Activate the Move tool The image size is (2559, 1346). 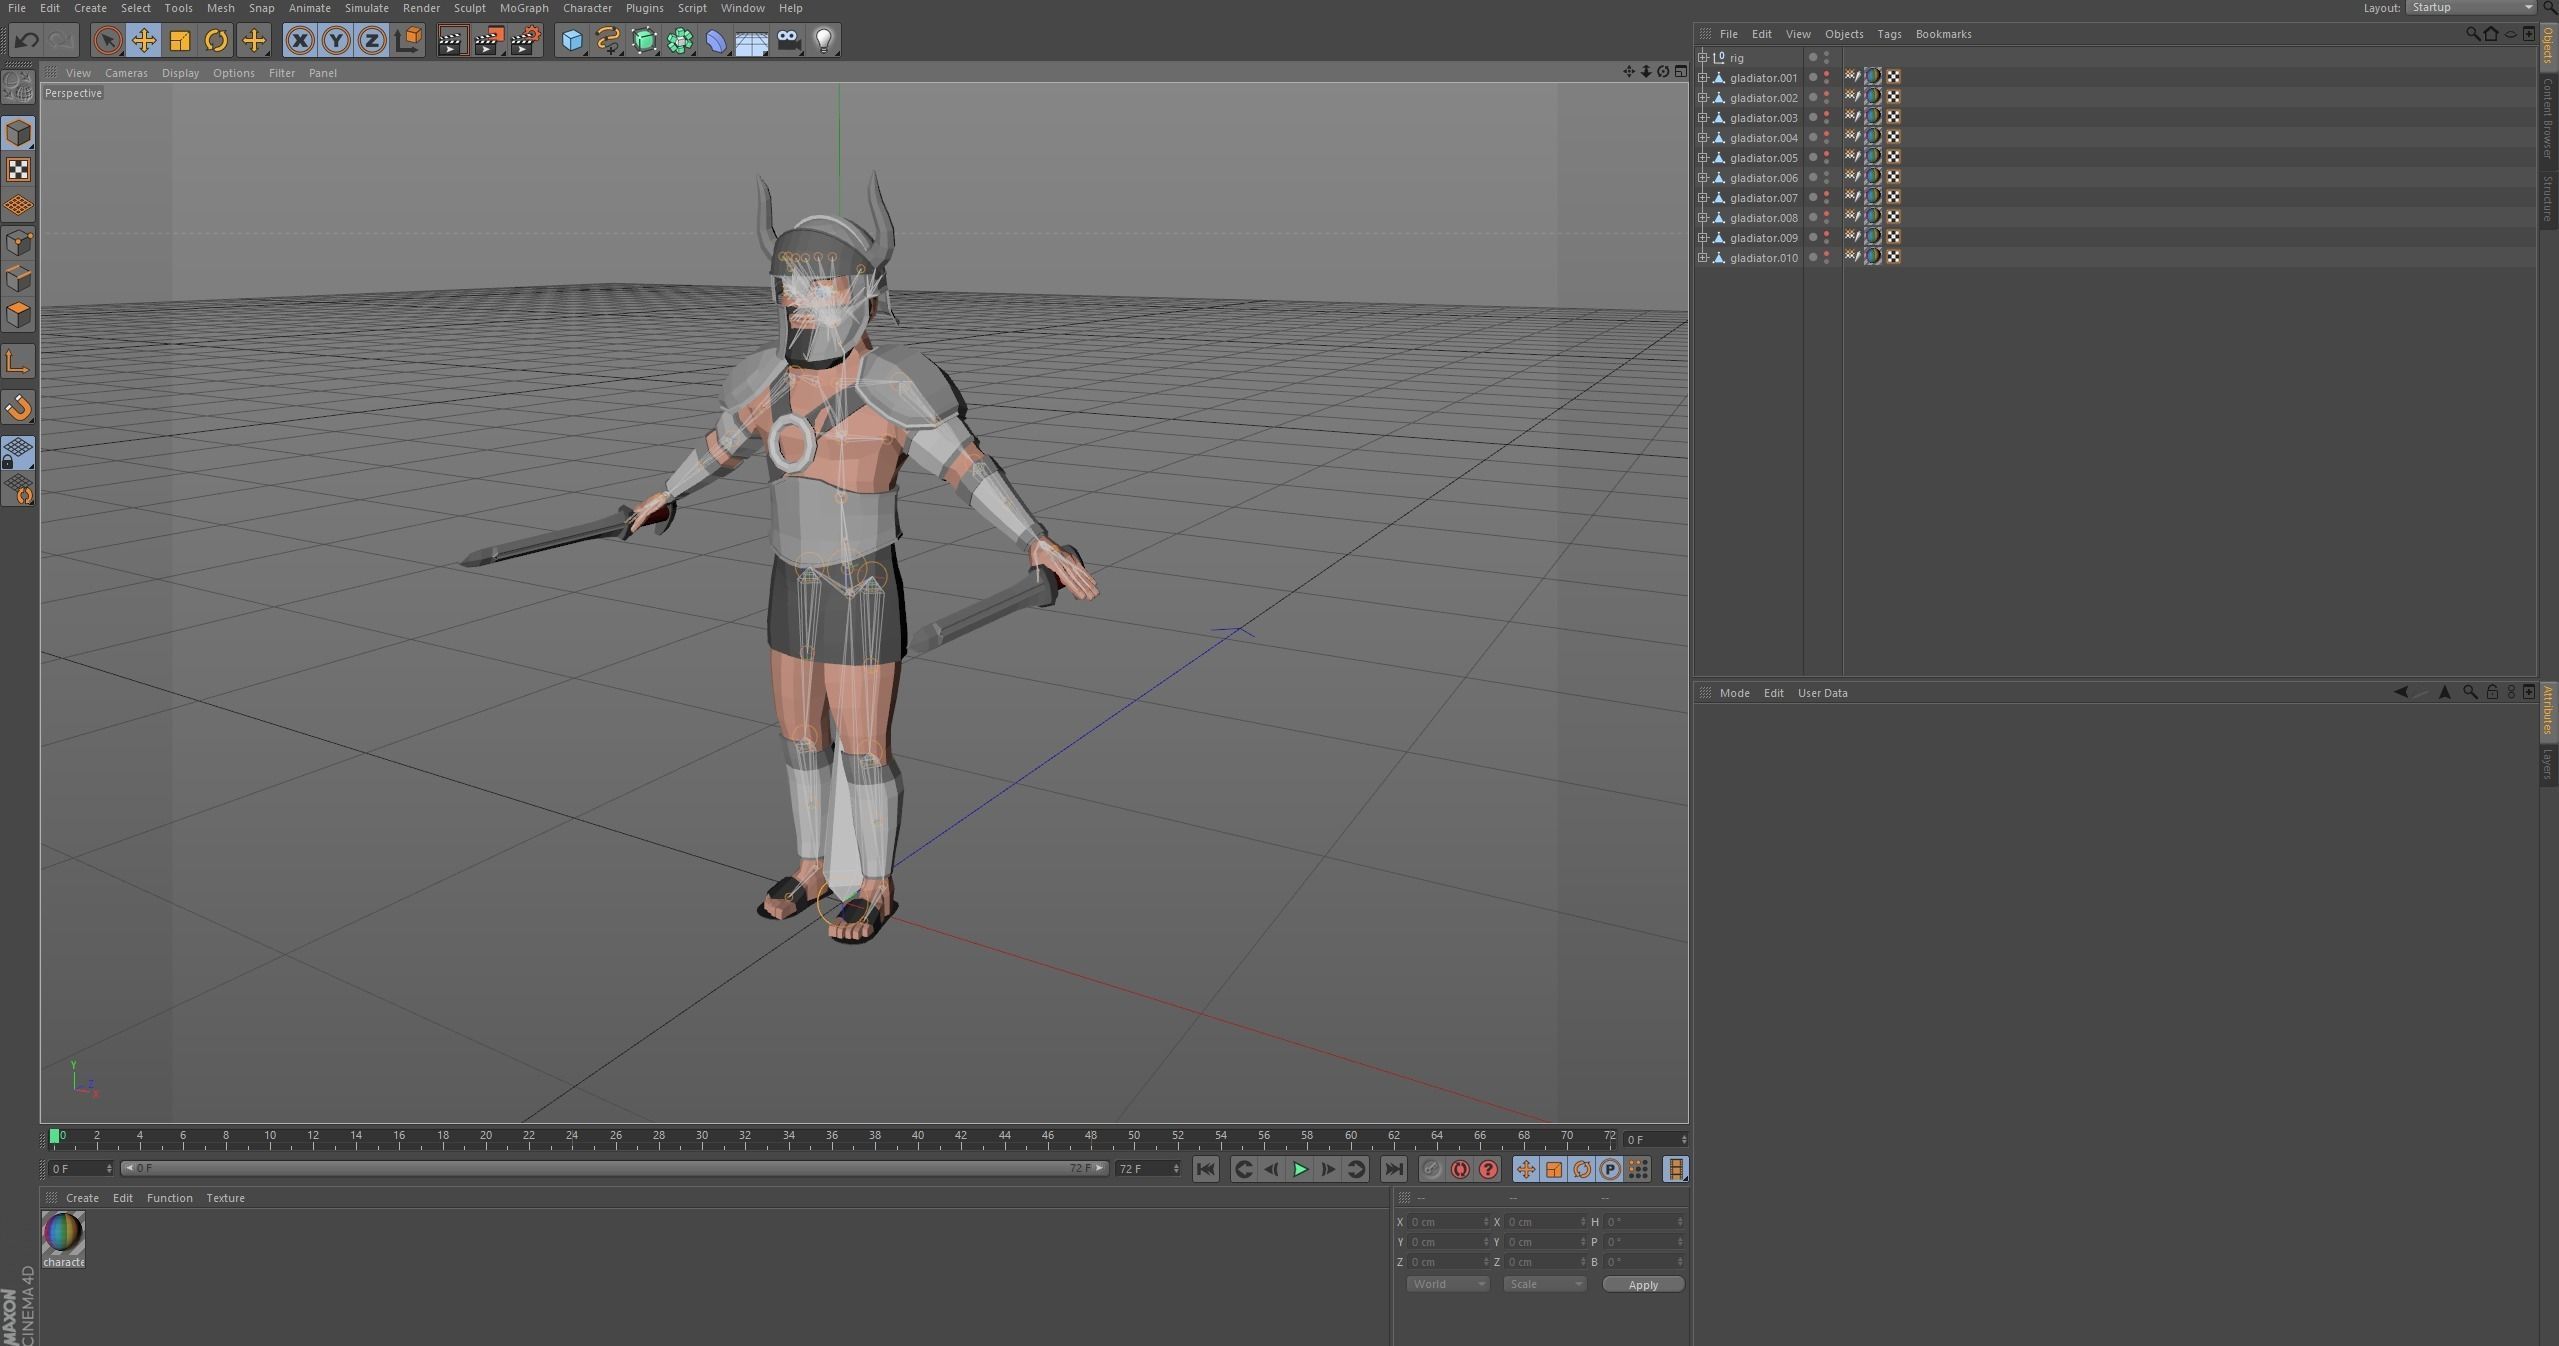click(x=144, y=41)
